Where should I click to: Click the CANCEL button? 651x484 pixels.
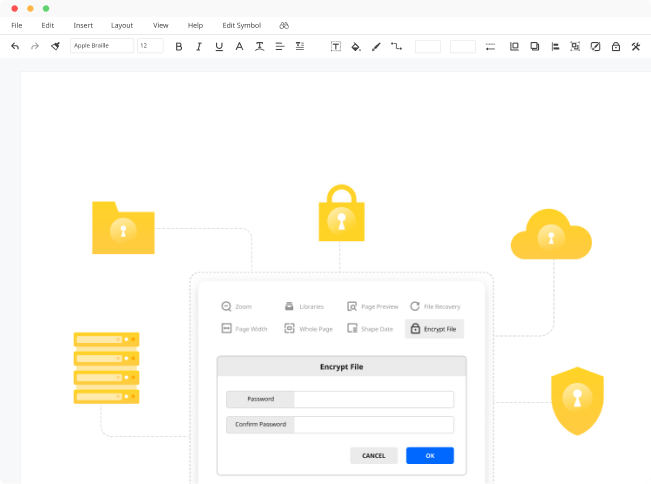point(374,455)
